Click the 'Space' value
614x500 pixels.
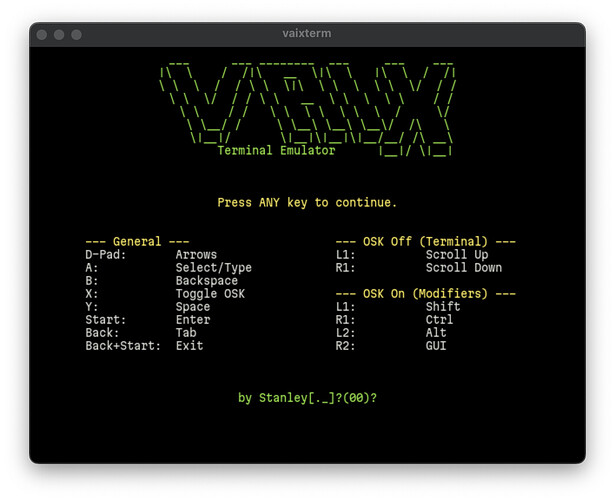tap(193, 307)
